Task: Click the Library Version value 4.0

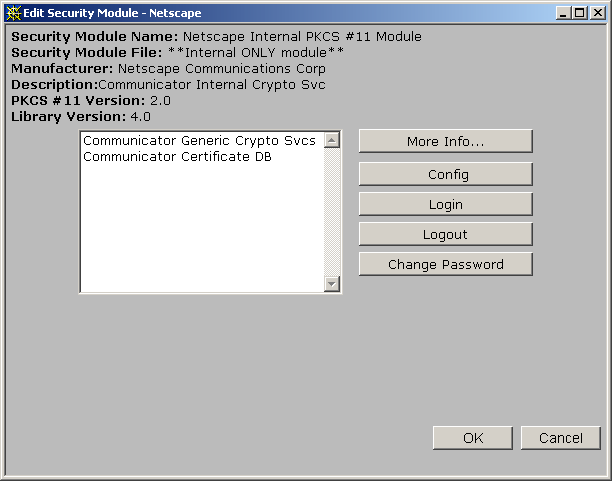Action: coord(141,117)
